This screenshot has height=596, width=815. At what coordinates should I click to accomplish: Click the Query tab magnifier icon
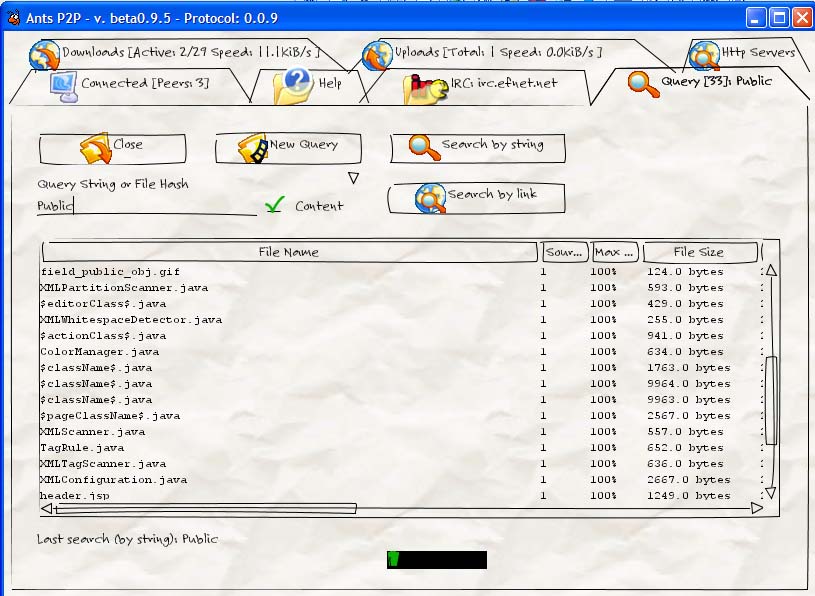643,83
